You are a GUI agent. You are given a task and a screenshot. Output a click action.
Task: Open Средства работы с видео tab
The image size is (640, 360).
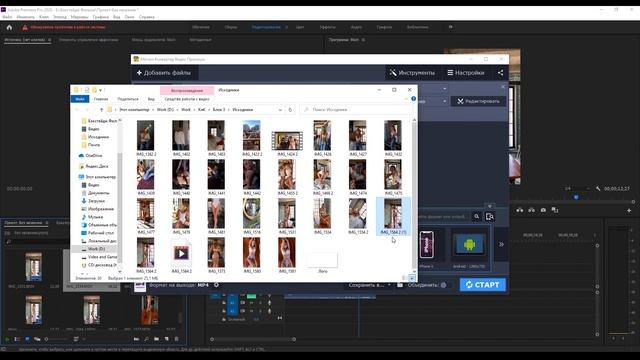click(x=187, y=99)
